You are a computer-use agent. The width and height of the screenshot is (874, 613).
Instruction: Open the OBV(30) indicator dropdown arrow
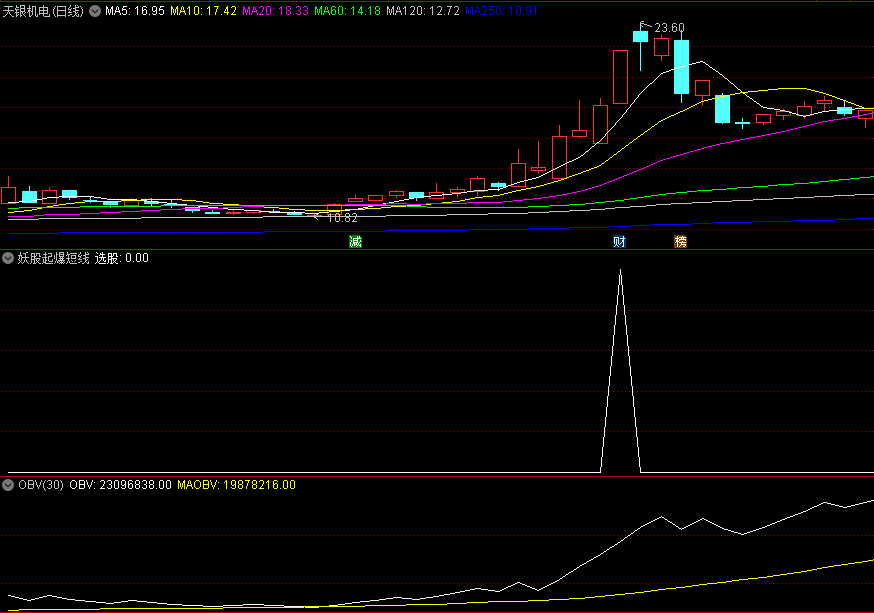click(8, 485)
